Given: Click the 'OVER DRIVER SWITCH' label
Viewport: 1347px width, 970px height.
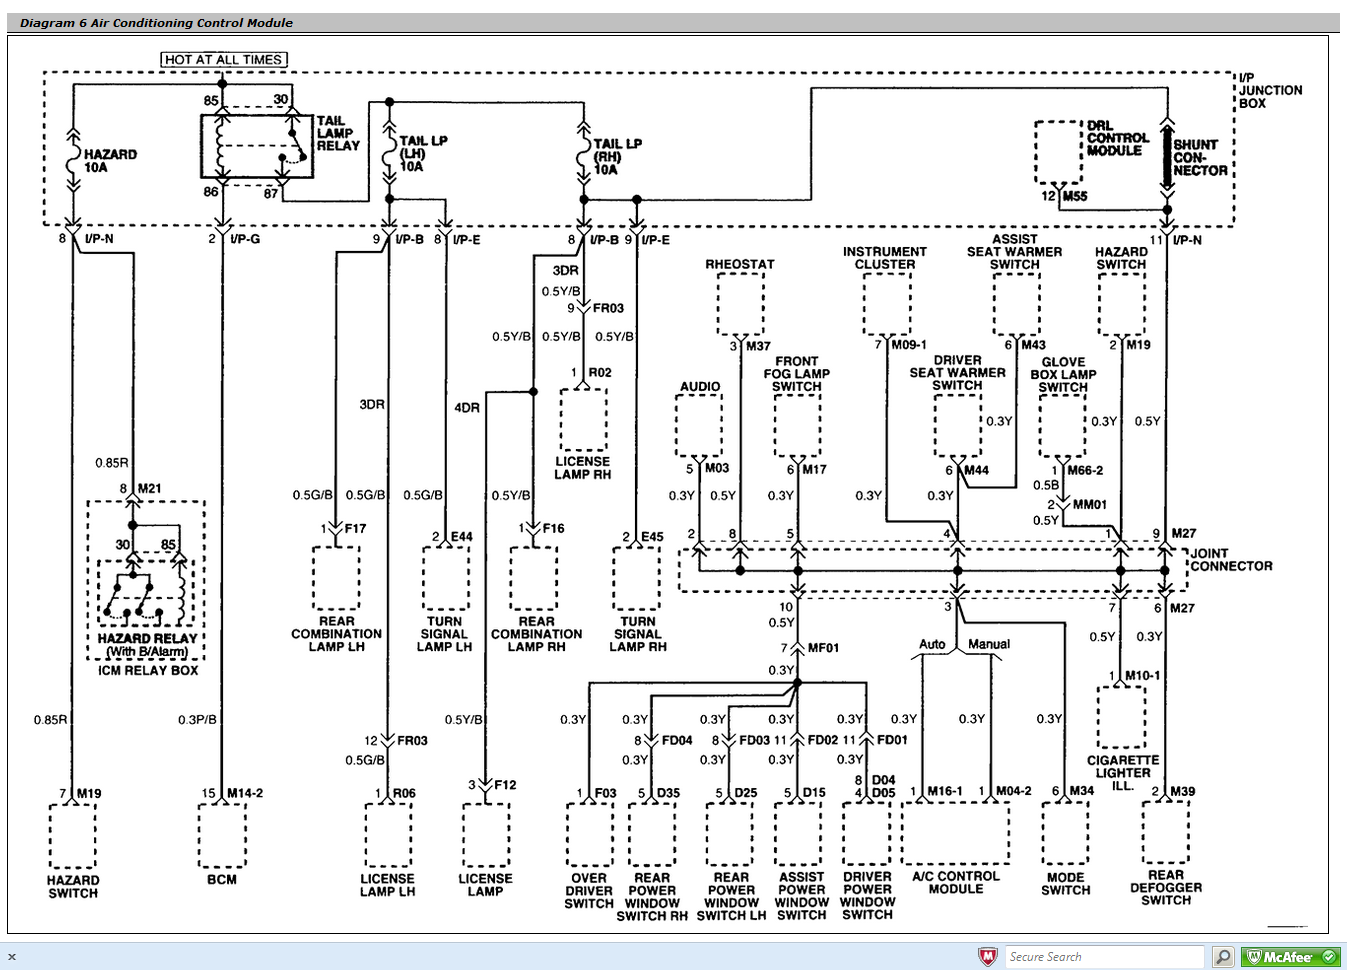Looking at the screenshot, I should (589, 891).
